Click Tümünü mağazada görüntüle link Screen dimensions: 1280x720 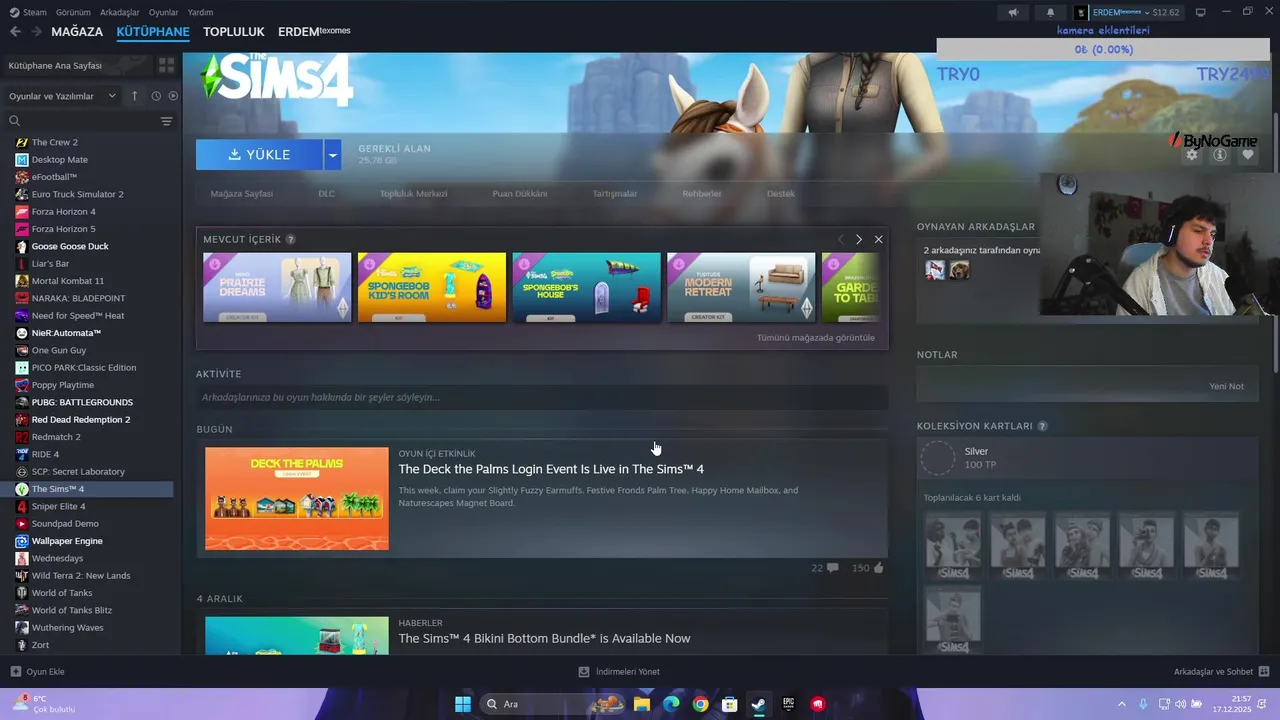click(x=816, y=338)
